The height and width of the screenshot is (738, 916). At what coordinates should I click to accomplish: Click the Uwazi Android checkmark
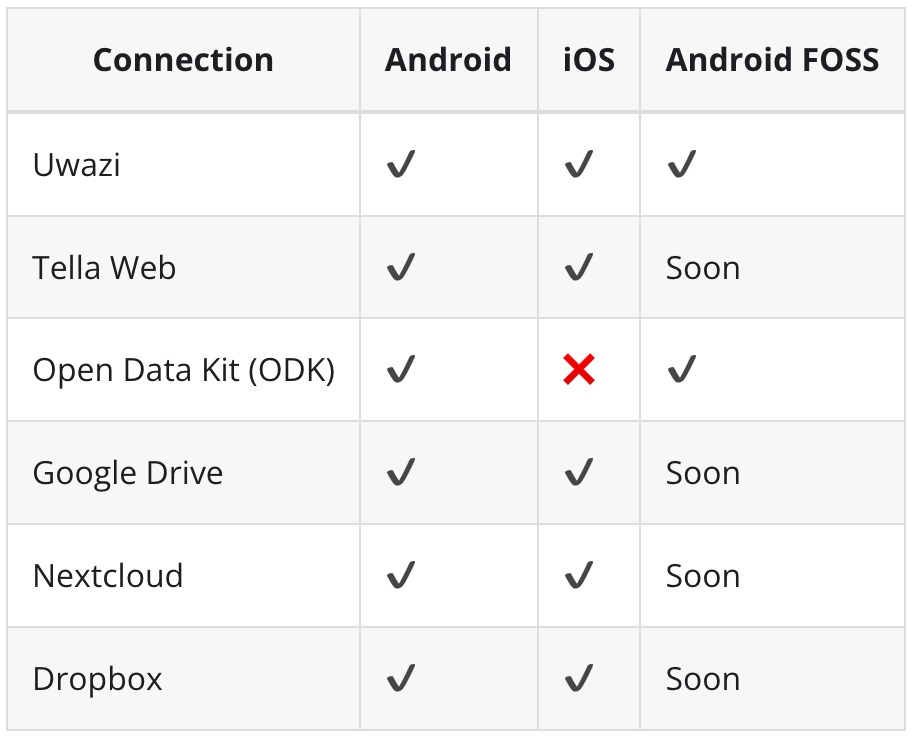click(401, 164)
